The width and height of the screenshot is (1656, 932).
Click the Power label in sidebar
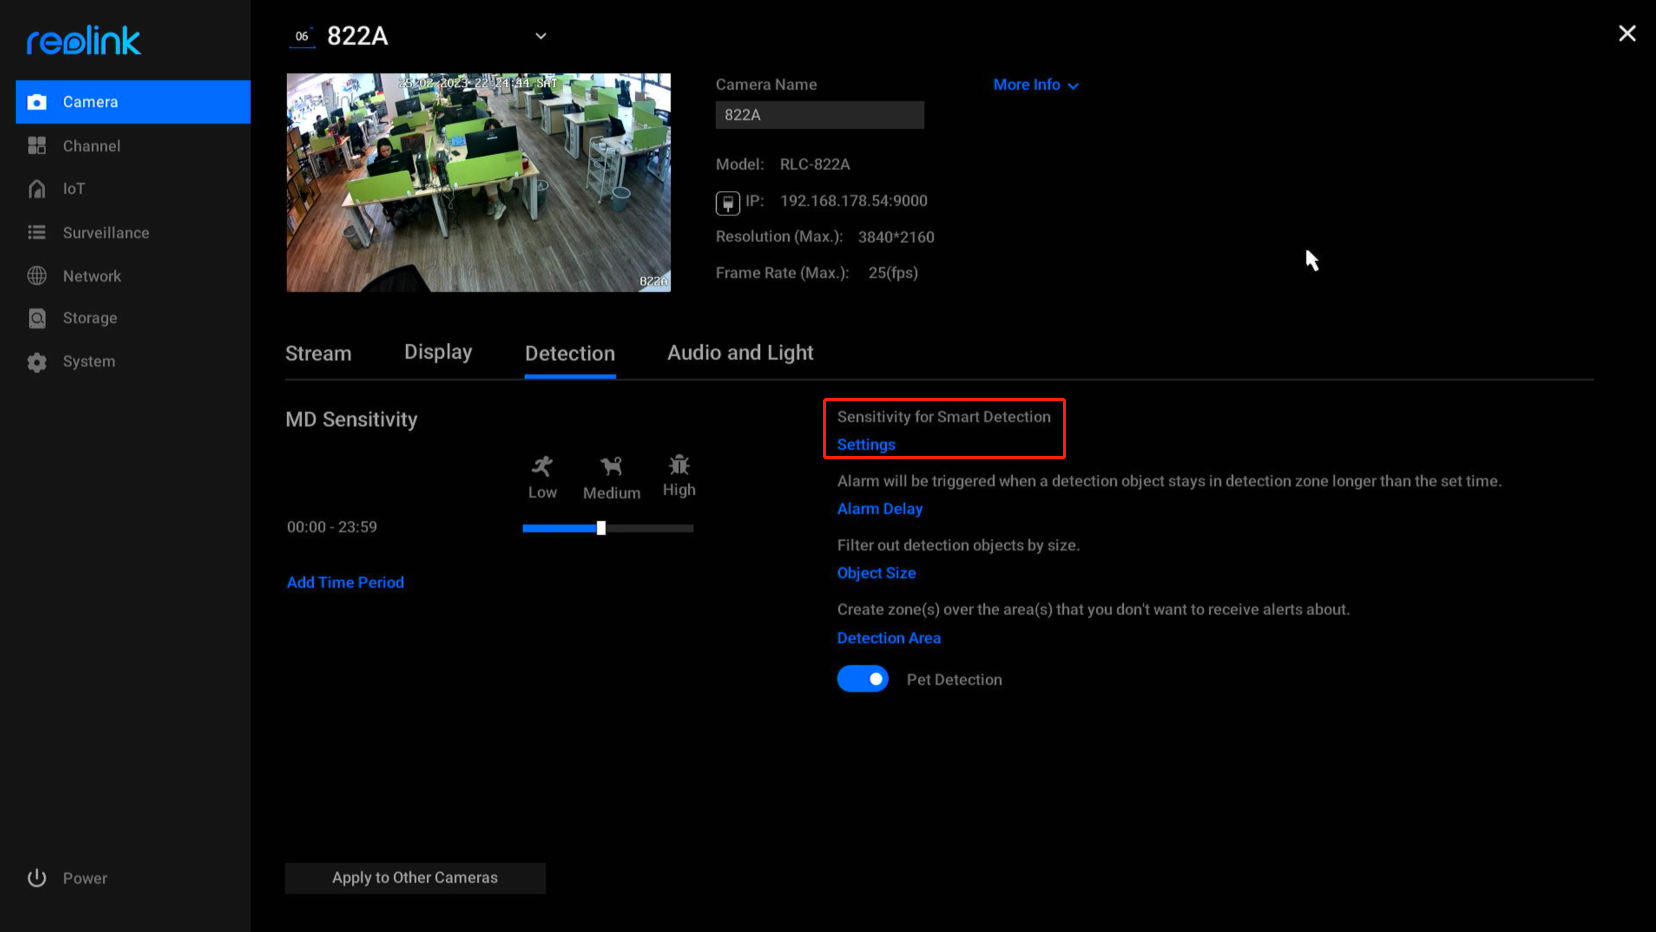(x=85, y=878)
